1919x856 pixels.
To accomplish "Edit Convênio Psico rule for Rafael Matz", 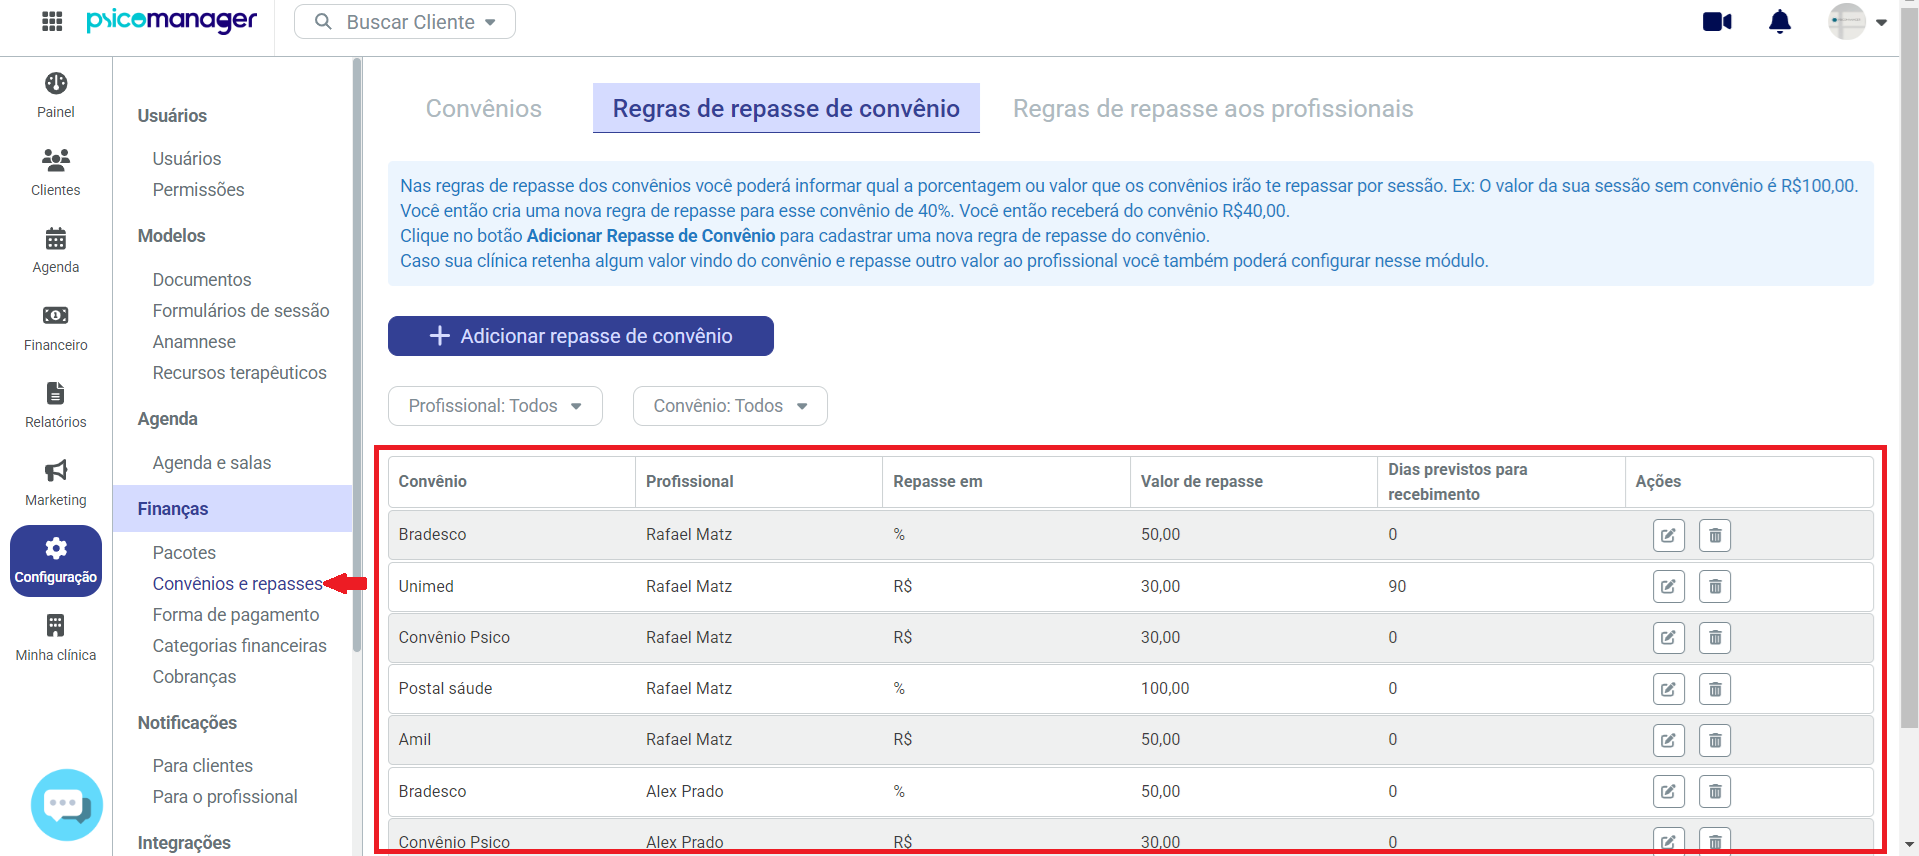I will pyautogui.click(x=1669, y=638).
